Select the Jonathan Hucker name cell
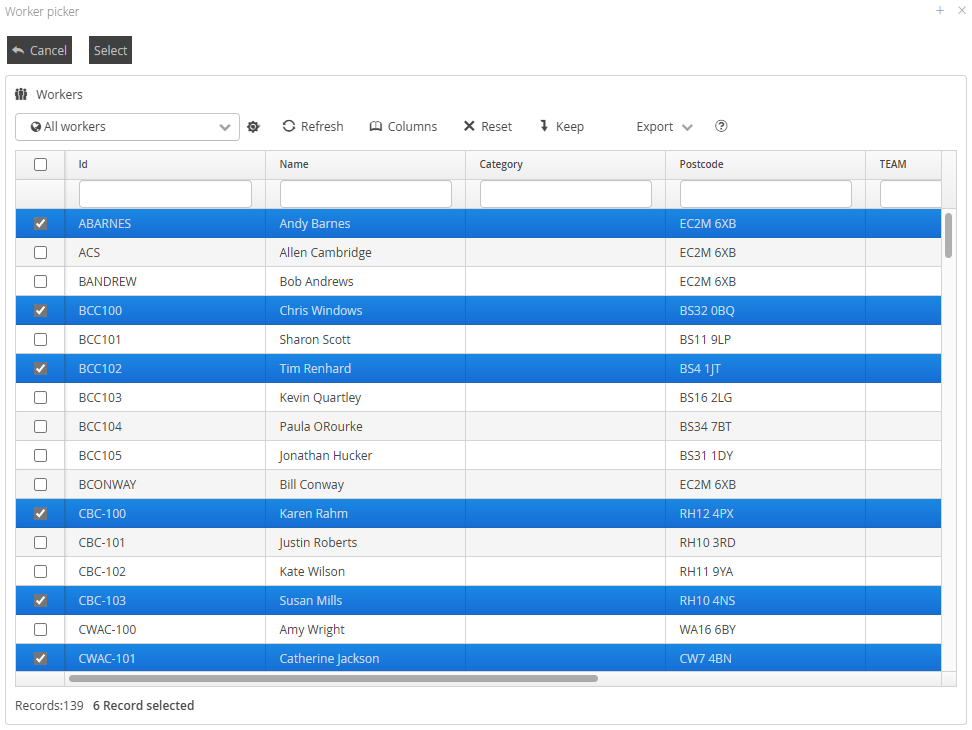The height and width of the screenshot is (730, 972). point(365,455)
